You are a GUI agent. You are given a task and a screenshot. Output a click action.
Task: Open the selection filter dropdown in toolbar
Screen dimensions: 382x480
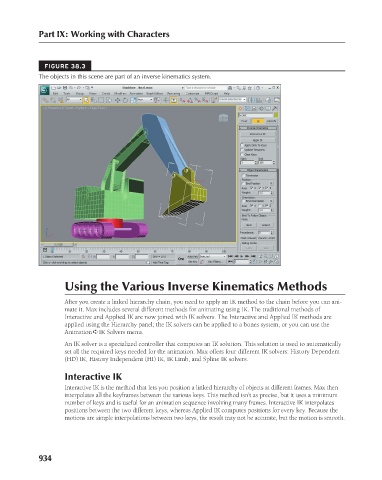pyautogui.click(x=74, y=100)
